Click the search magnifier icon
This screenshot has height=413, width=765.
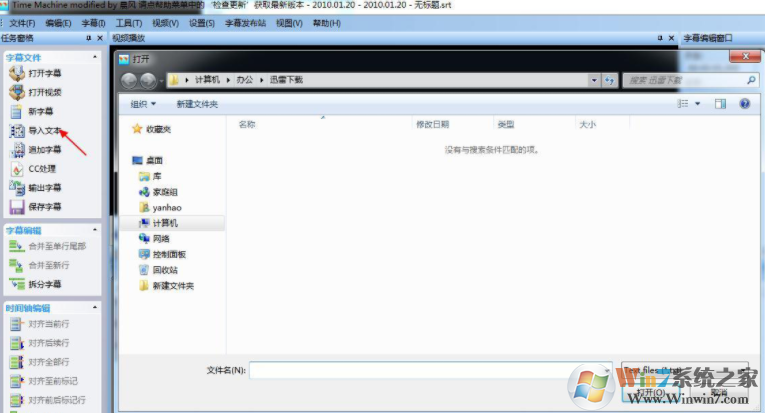751,80
